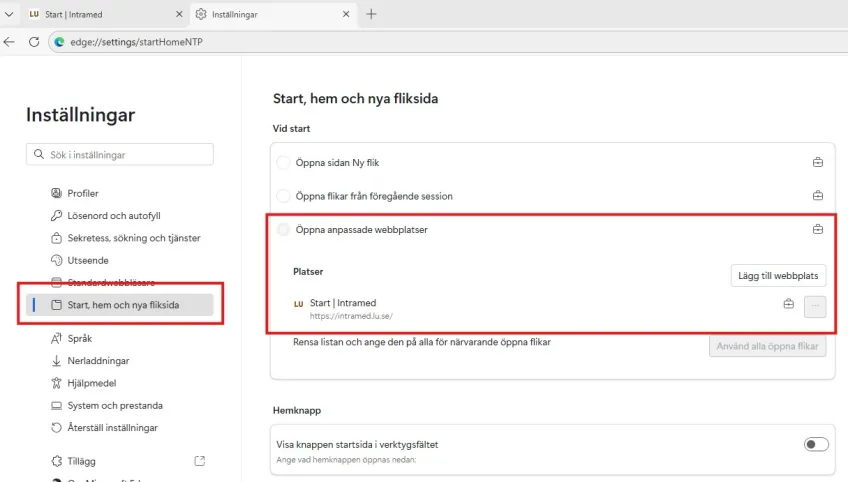Click the Utseende palette icon
The height and width of the screenshot is (482, 848).
(56, 260)
